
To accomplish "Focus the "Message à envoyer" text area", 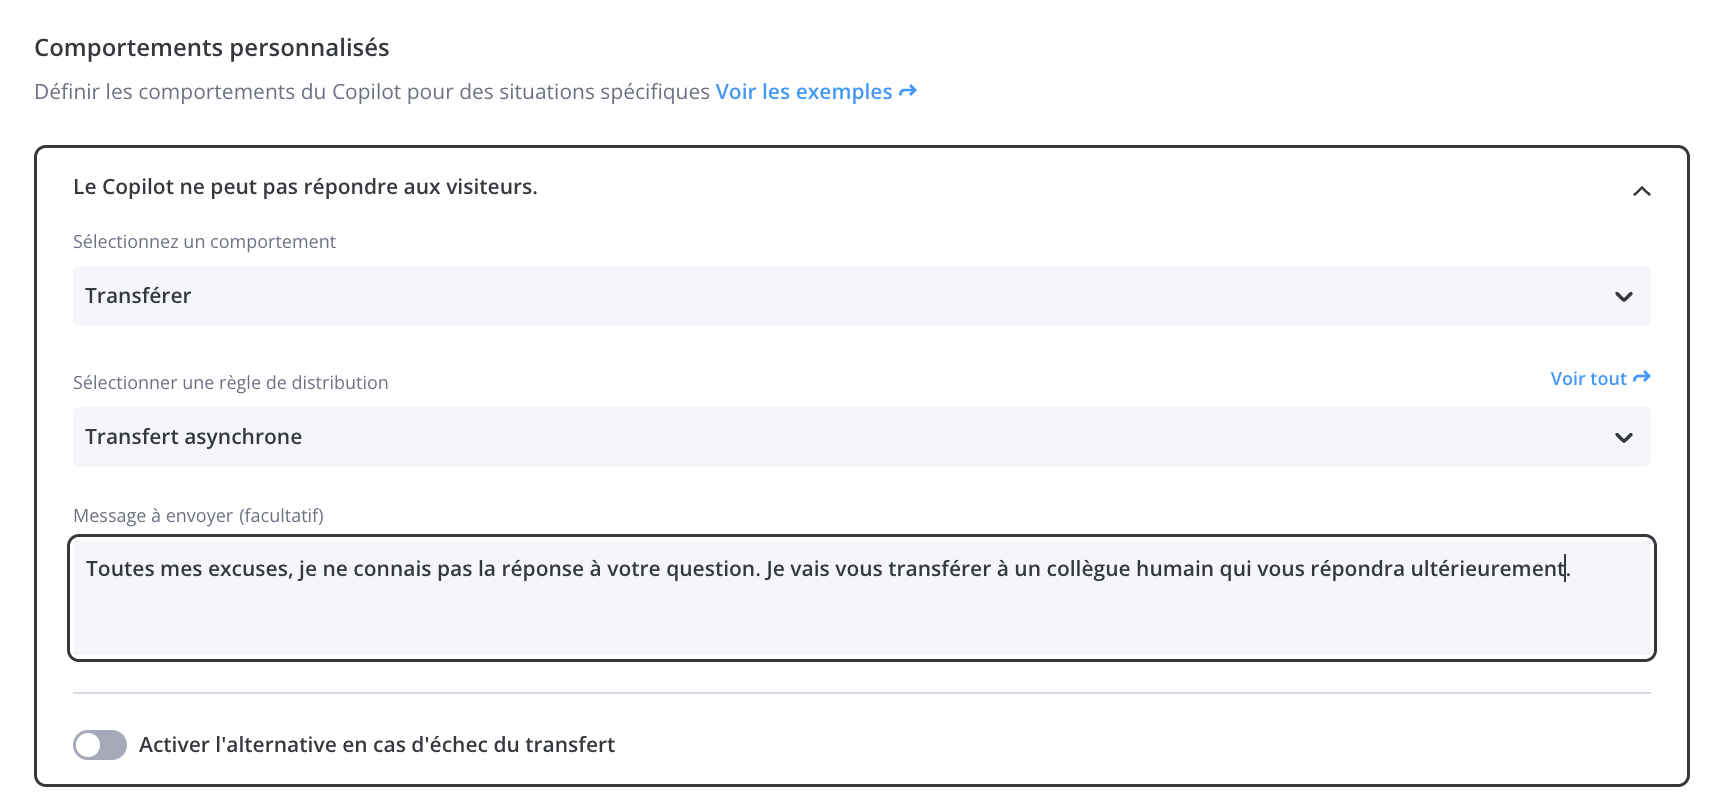I will point(861,598).
